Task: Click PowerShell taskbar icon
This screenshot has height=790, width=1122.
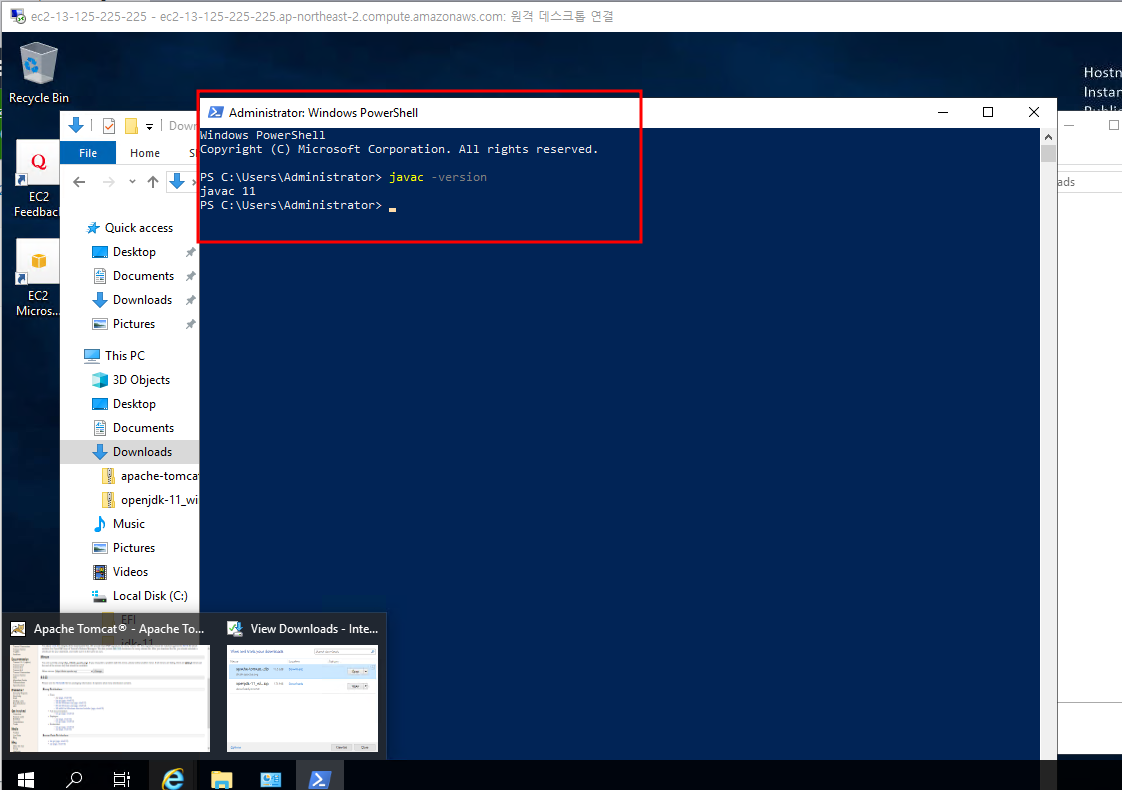Action: (x=319, y=779)
